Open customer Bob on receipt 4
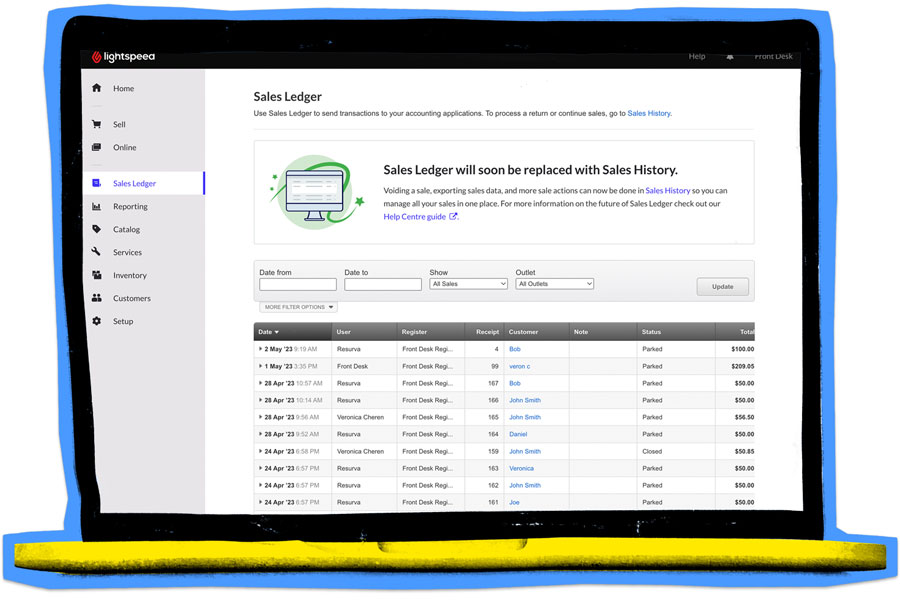Screen dimensions: 900x602 tap(515, 349)
